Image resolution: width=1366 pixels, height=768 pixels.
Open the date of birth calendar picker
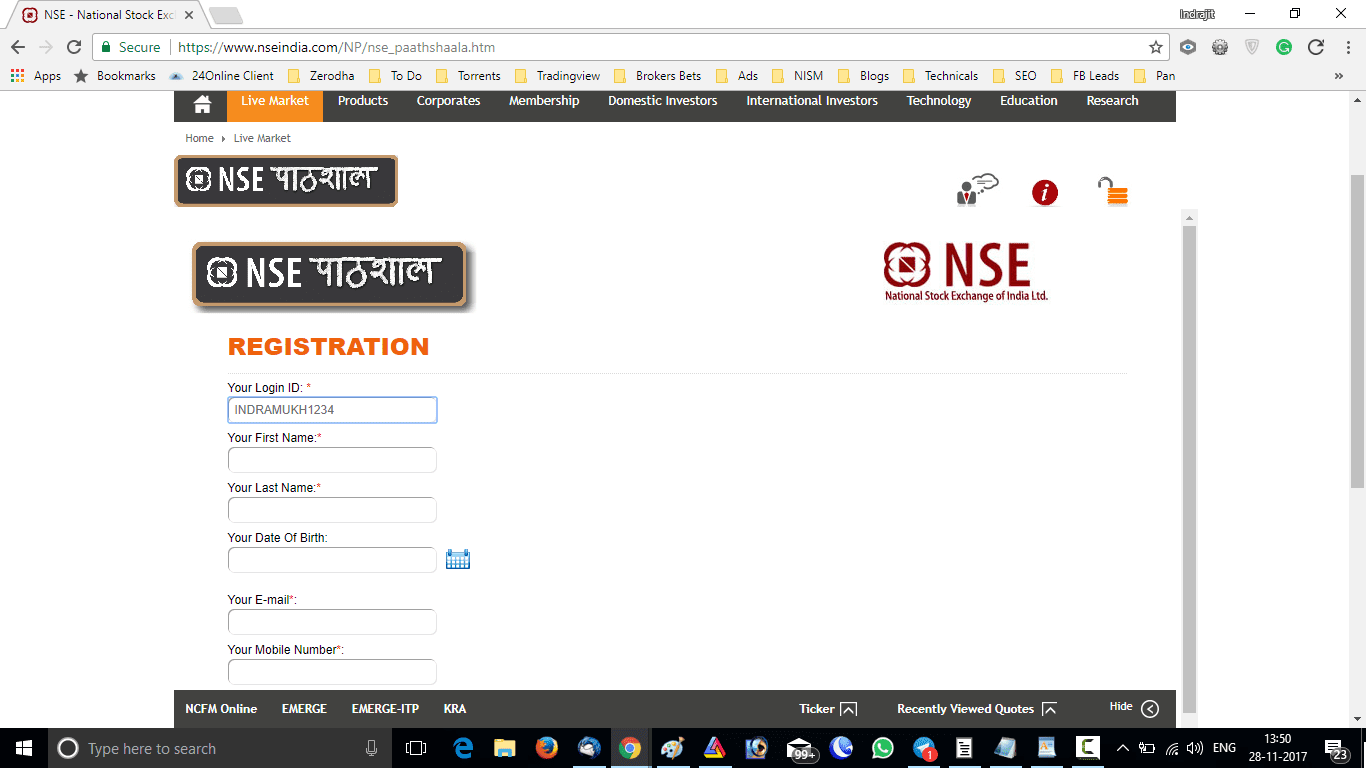(x=458, y=559)
